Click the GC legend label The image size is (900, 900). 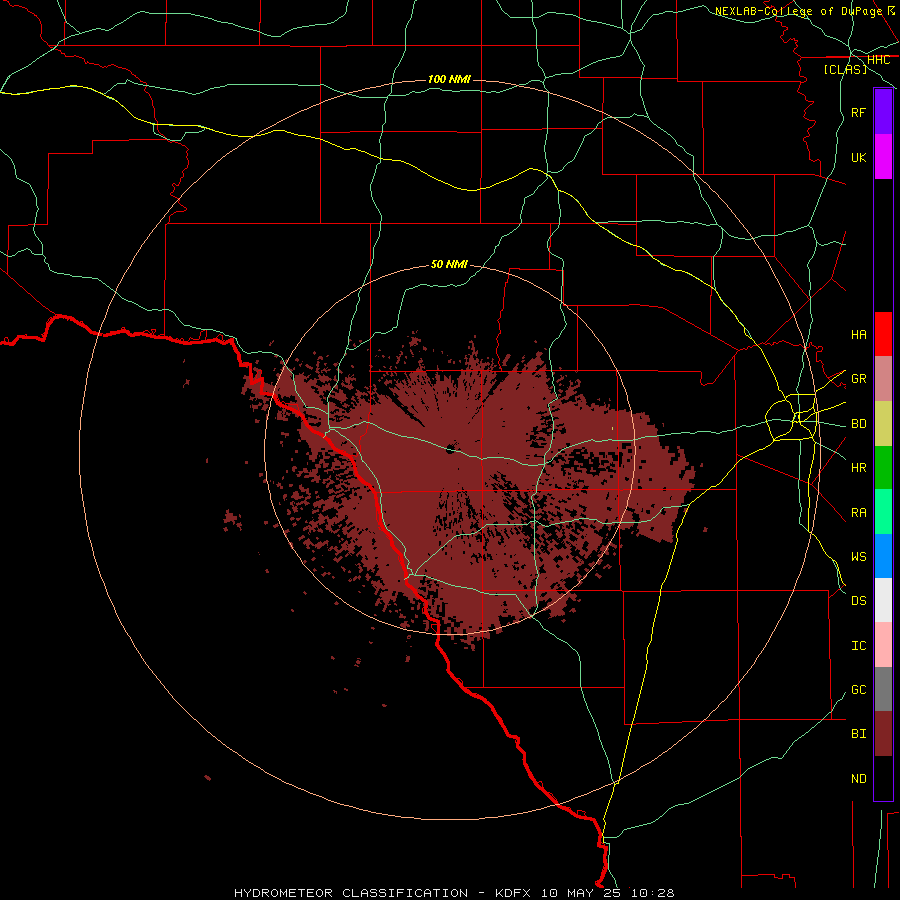[859, 690]
